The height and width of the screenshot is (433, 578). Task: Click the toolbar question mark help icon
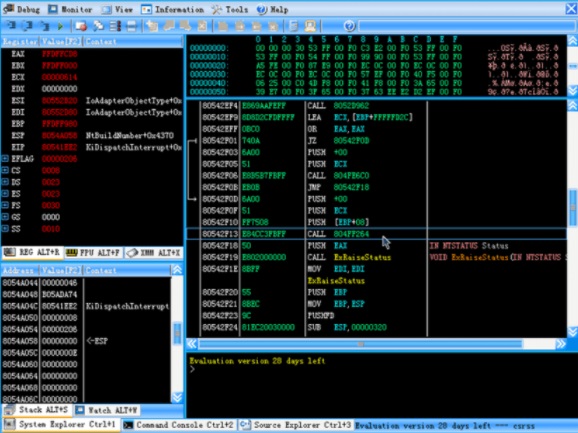(349, 26)
